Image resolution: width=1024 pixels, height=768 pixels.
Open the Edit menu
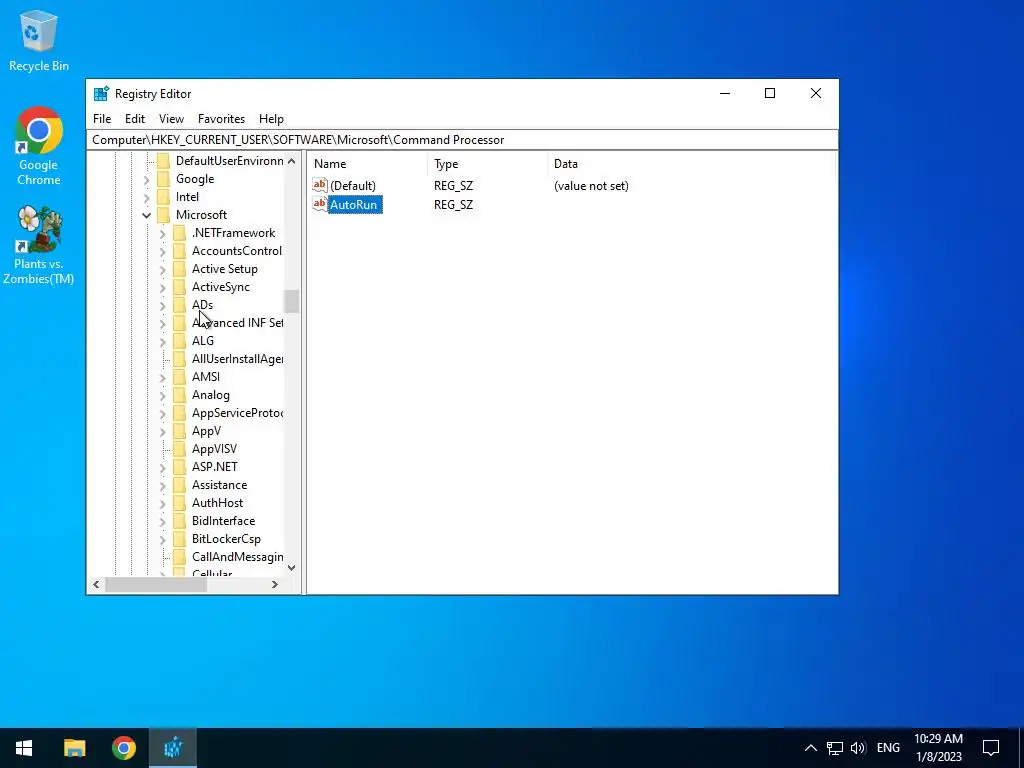click(135, 119)
